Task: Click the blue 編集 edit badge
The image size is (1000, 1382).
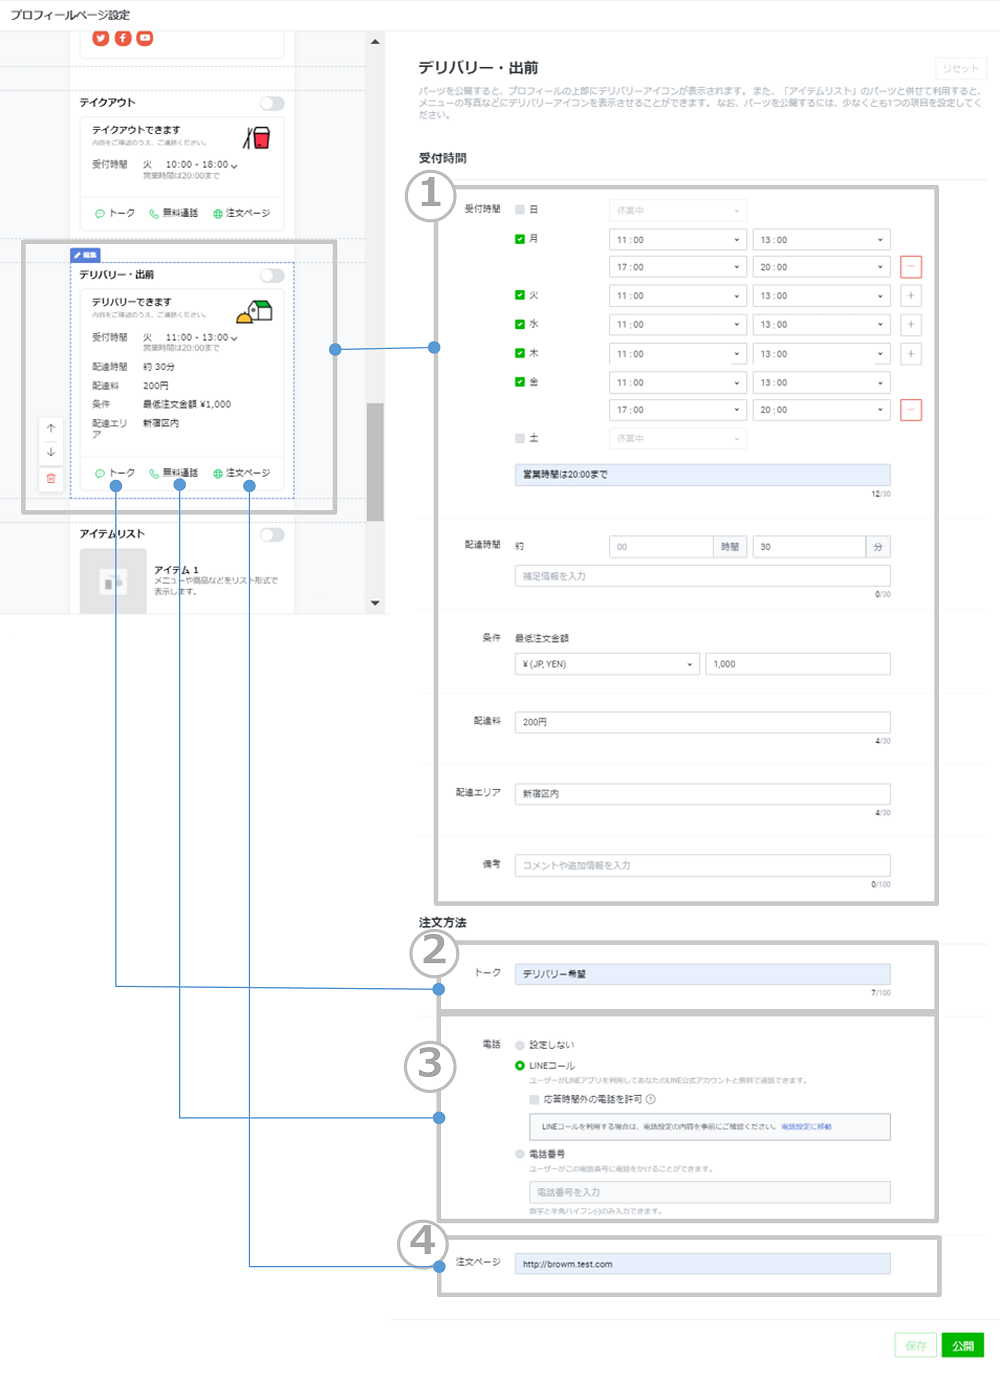Action: tap(85, 255)
